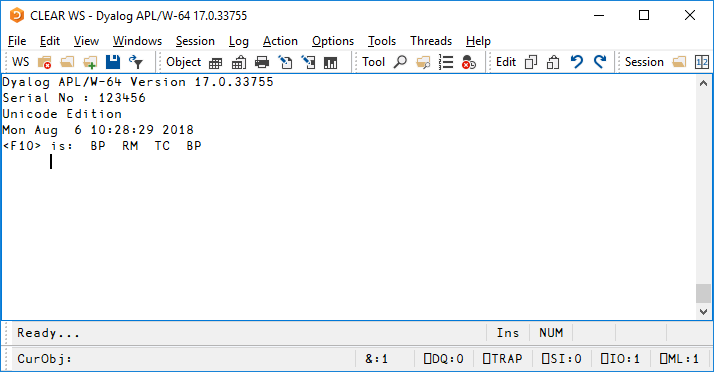Click the Paste clipboard icon in the Edit toolbar
Image resolution: width=714 pixels, height=372 pixels.
coord(553,62)
